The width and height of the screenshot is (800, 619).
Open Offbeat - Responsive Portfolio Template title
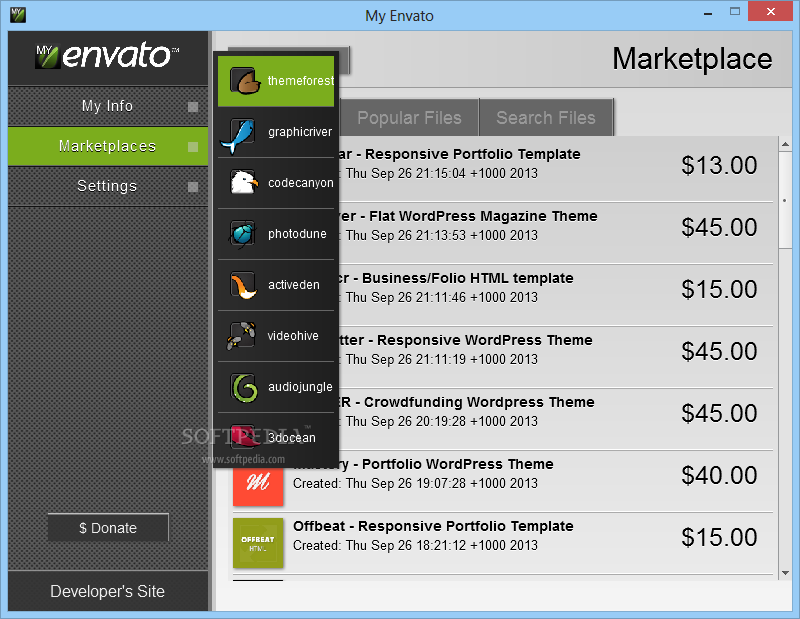point(433,526)
